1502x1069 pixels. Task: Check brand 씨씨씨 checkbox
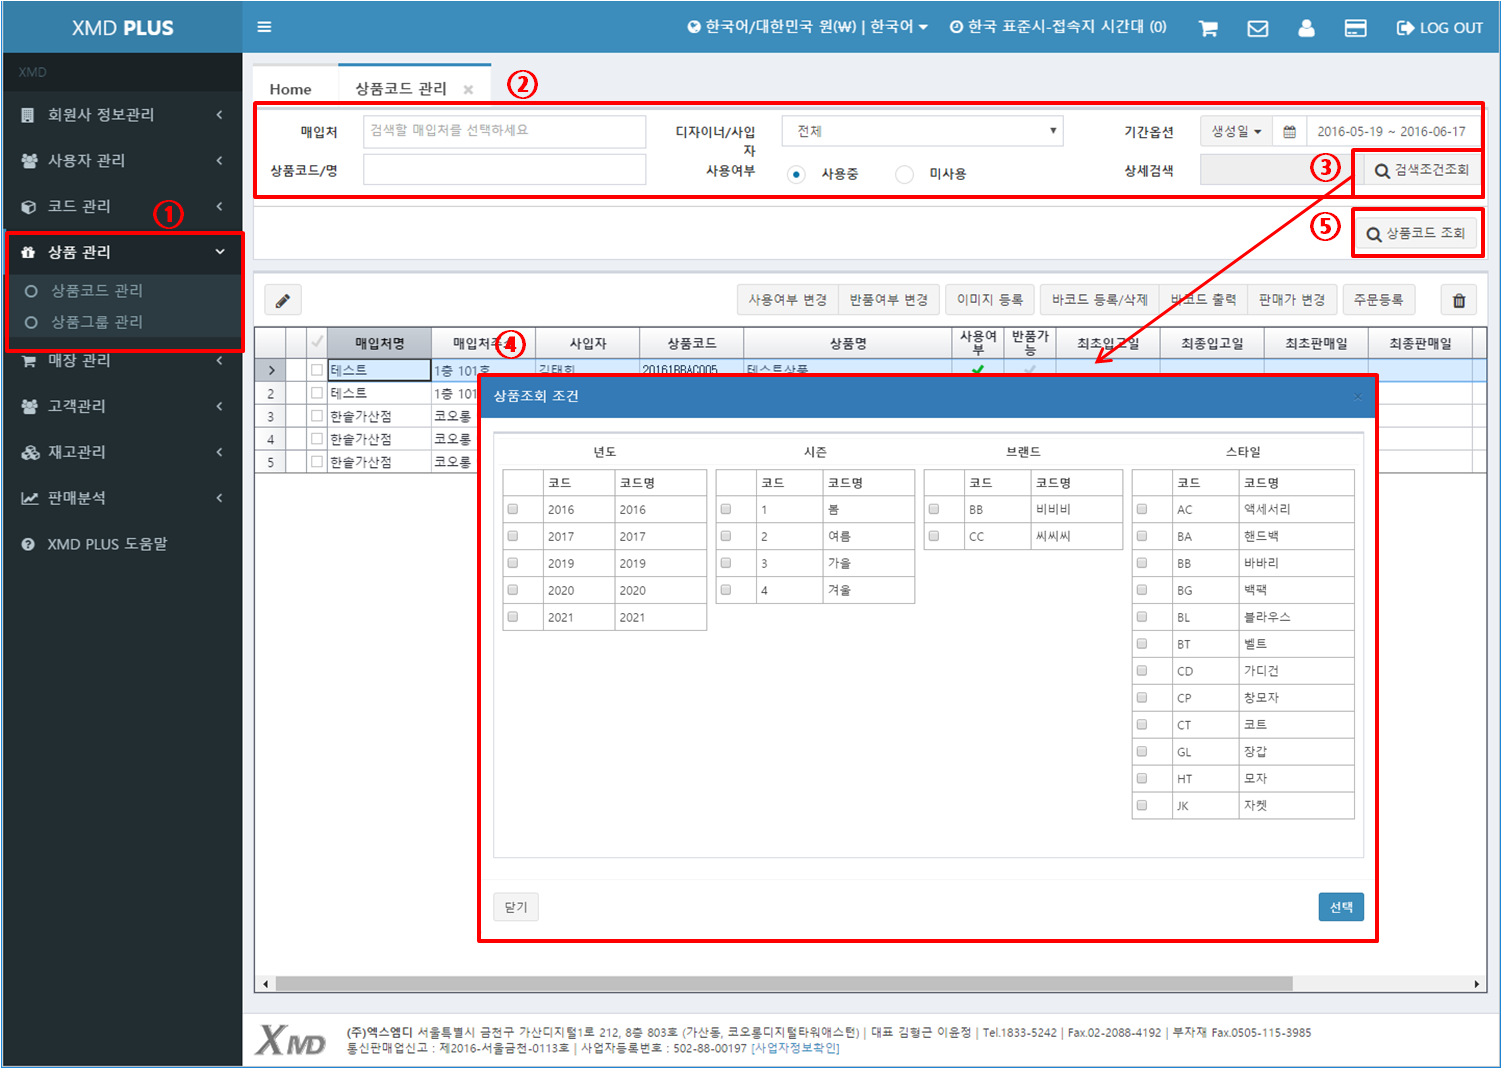(934, 536)
